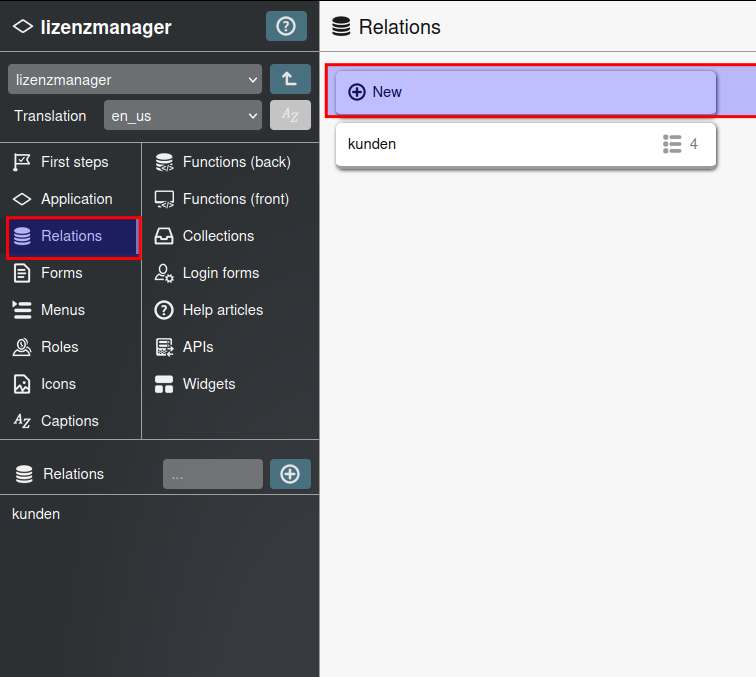The height and width of the screenshot is (677, 756).
Task: Click the plus button next to filter field
Action: click(x=290, y=474)
